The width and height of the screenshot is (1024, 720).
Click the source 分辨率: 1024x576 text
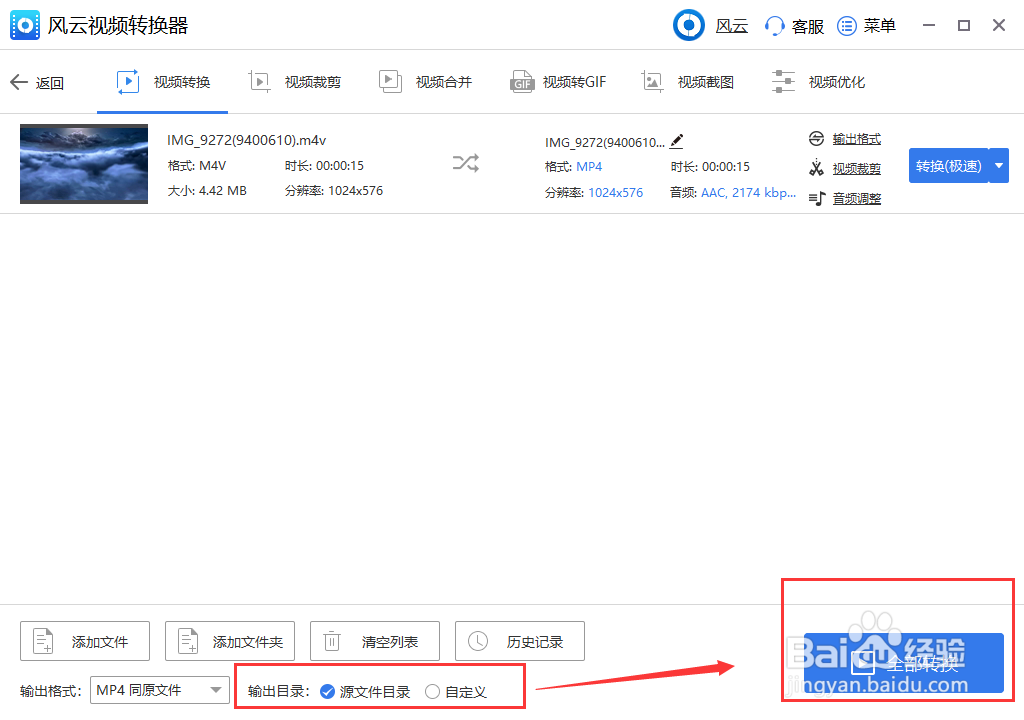[x=334, y=191]
